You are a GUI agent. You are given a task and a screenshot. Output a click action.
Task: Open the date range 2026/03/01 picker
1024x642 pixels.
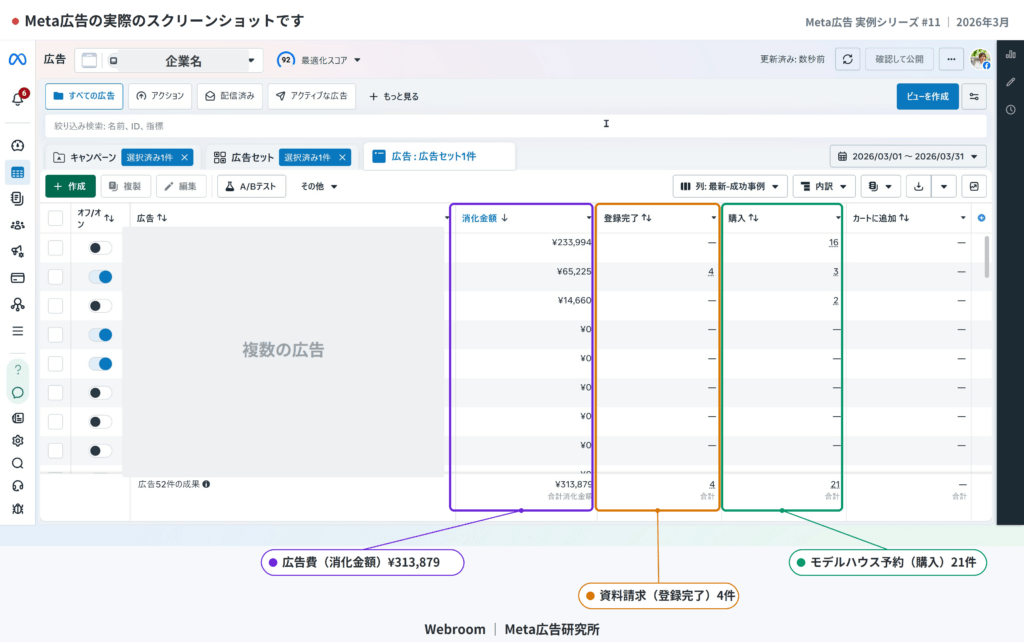[908, 157]
